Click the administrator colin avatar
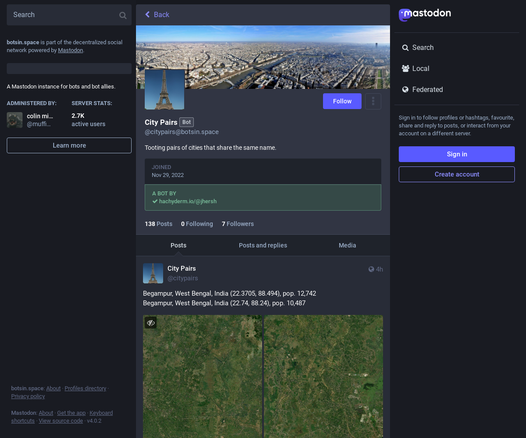Screen dimensions: 526x438 click(15, 120)
